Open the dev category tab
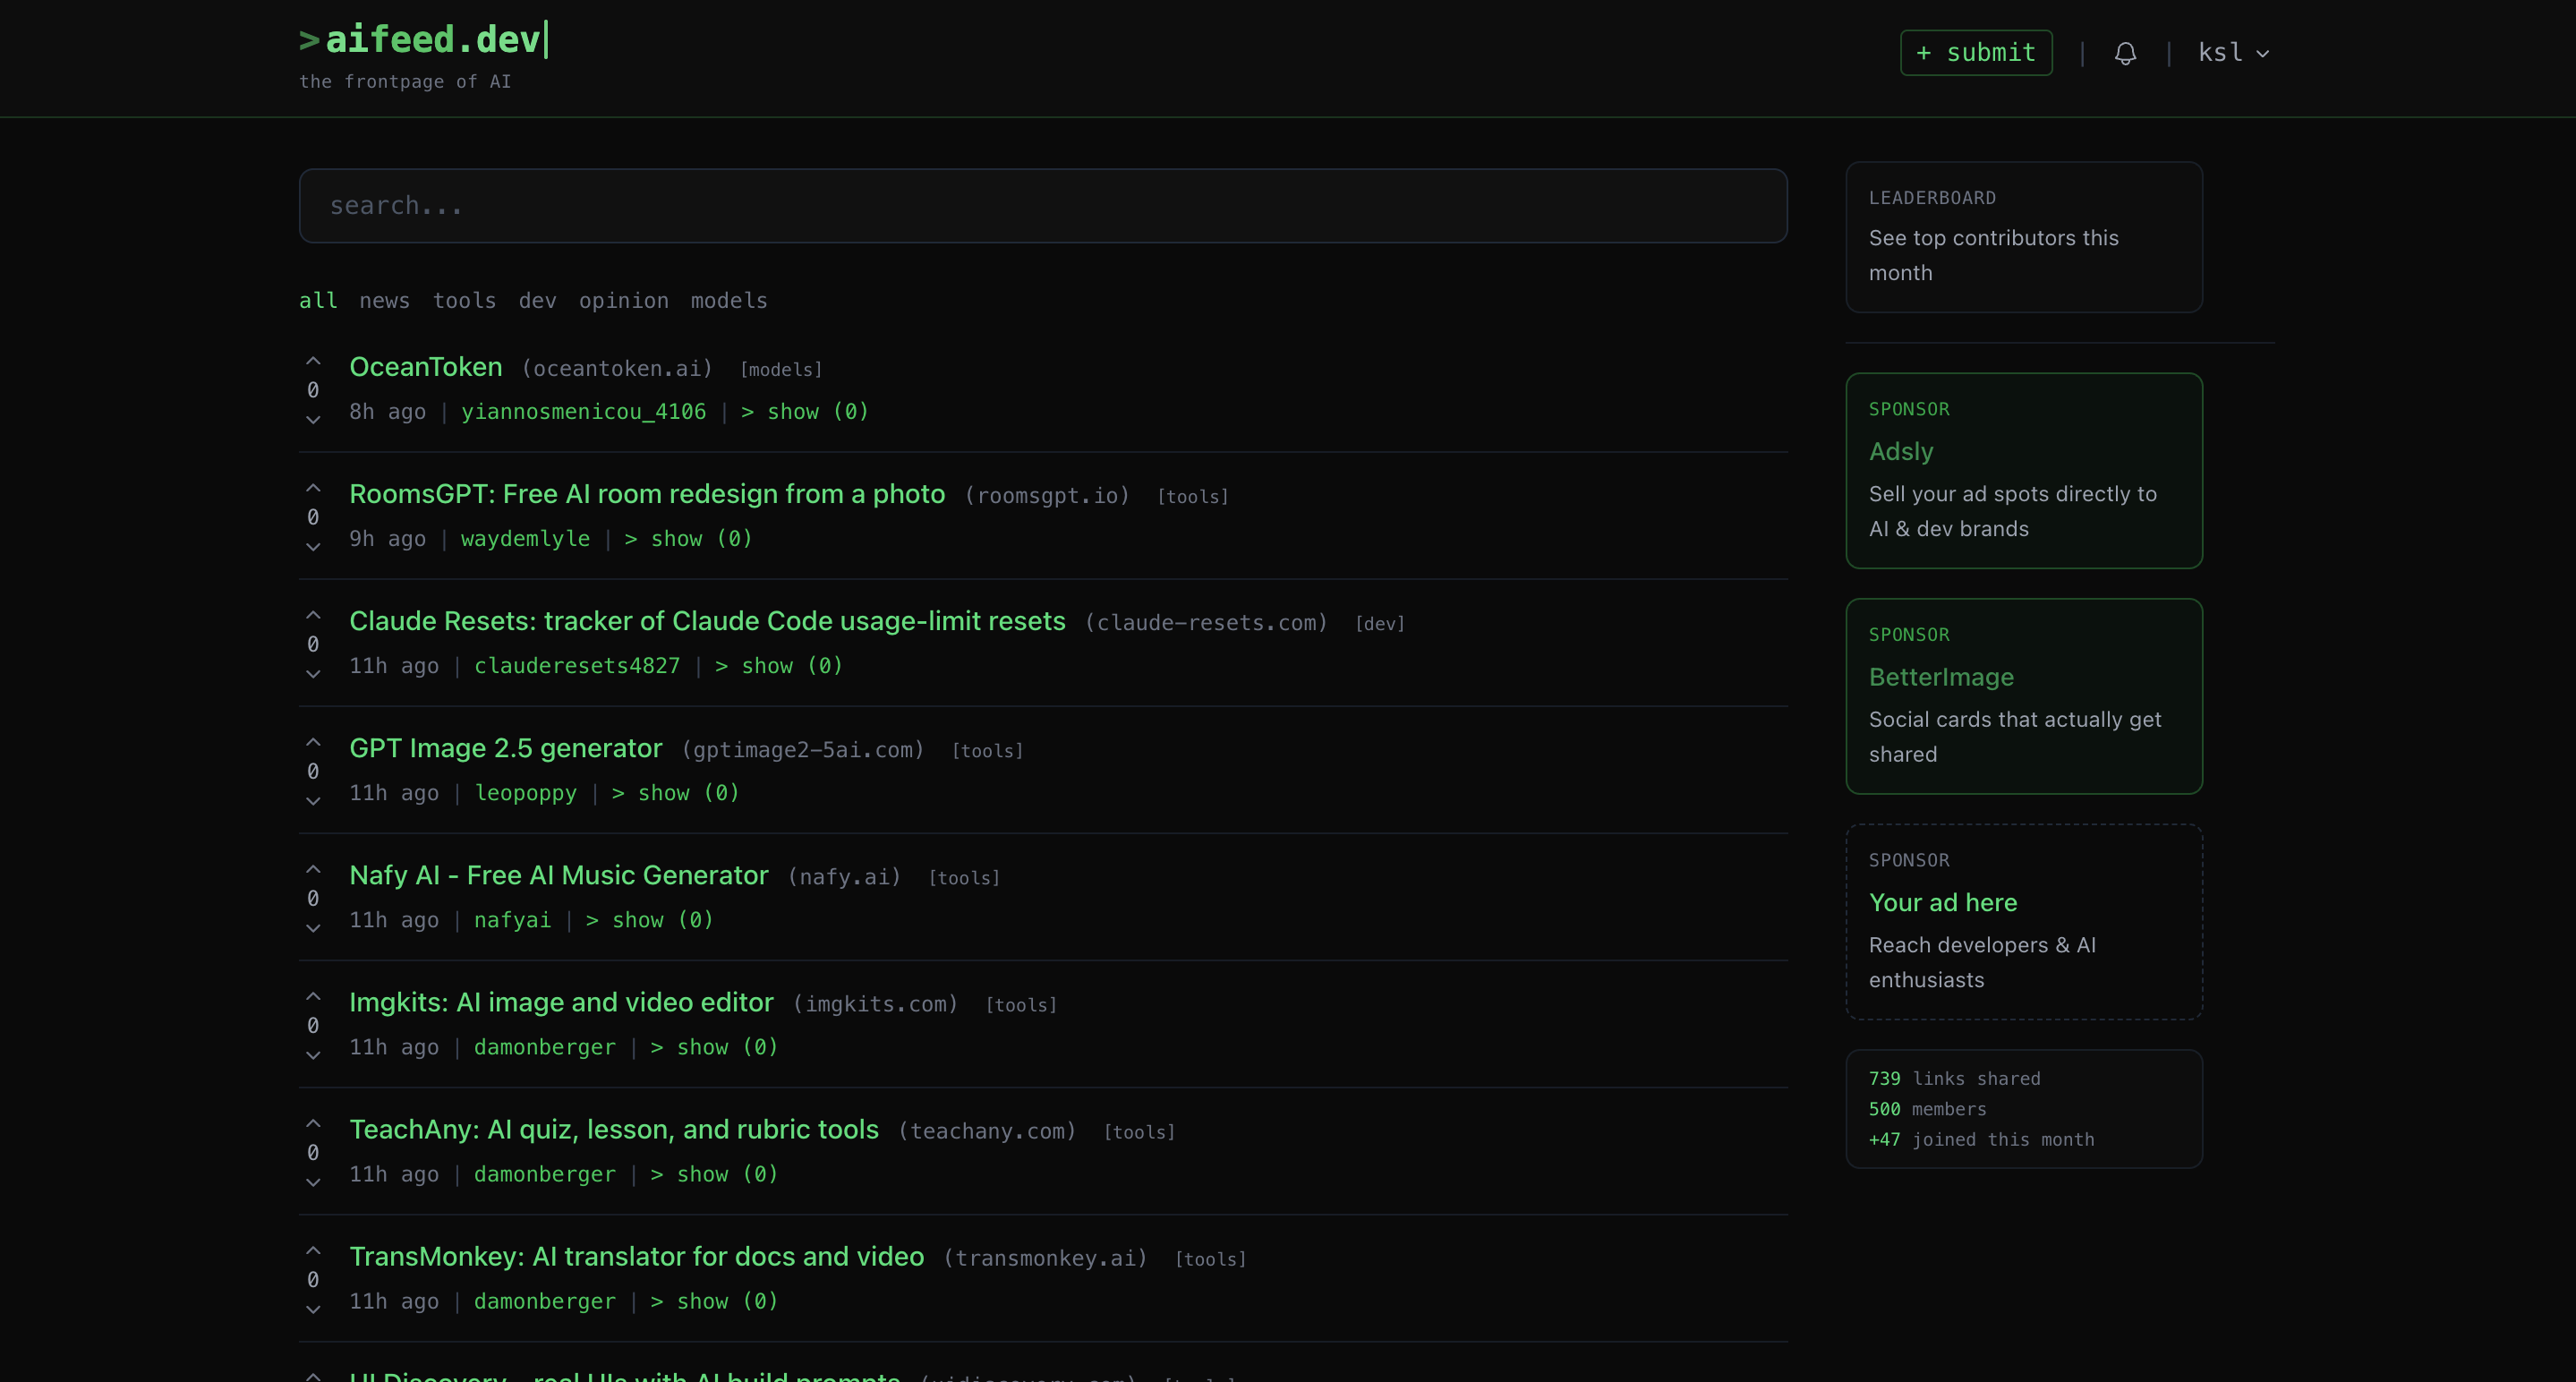 pyautogui.click(x=537, y=301)
